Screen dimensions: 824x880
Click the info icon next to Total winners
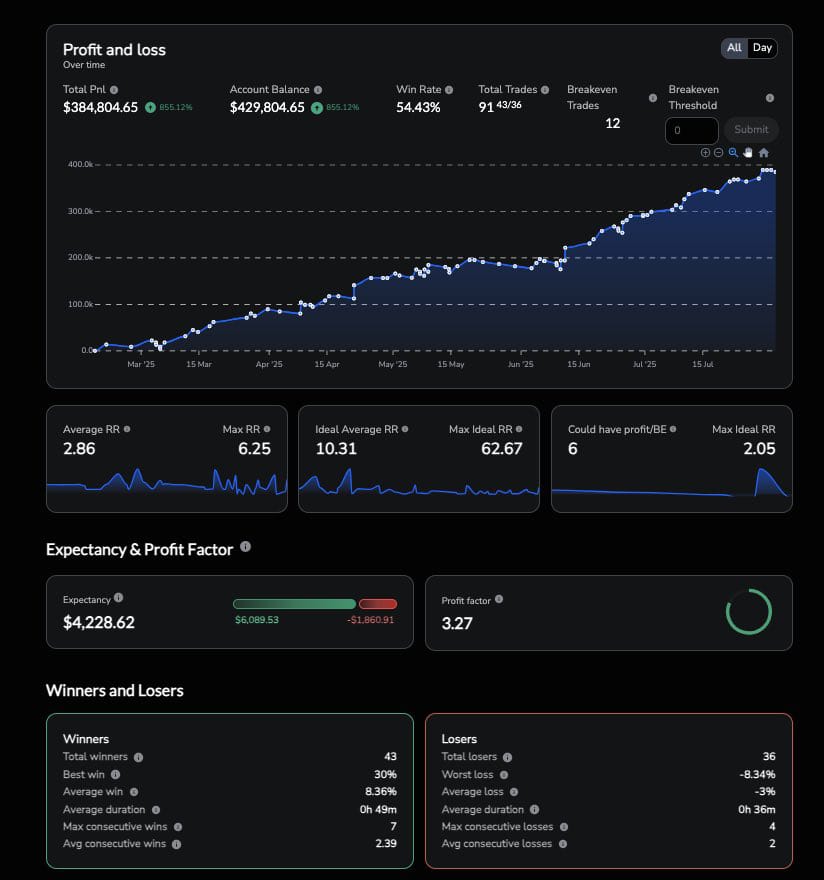click(137, 757)
